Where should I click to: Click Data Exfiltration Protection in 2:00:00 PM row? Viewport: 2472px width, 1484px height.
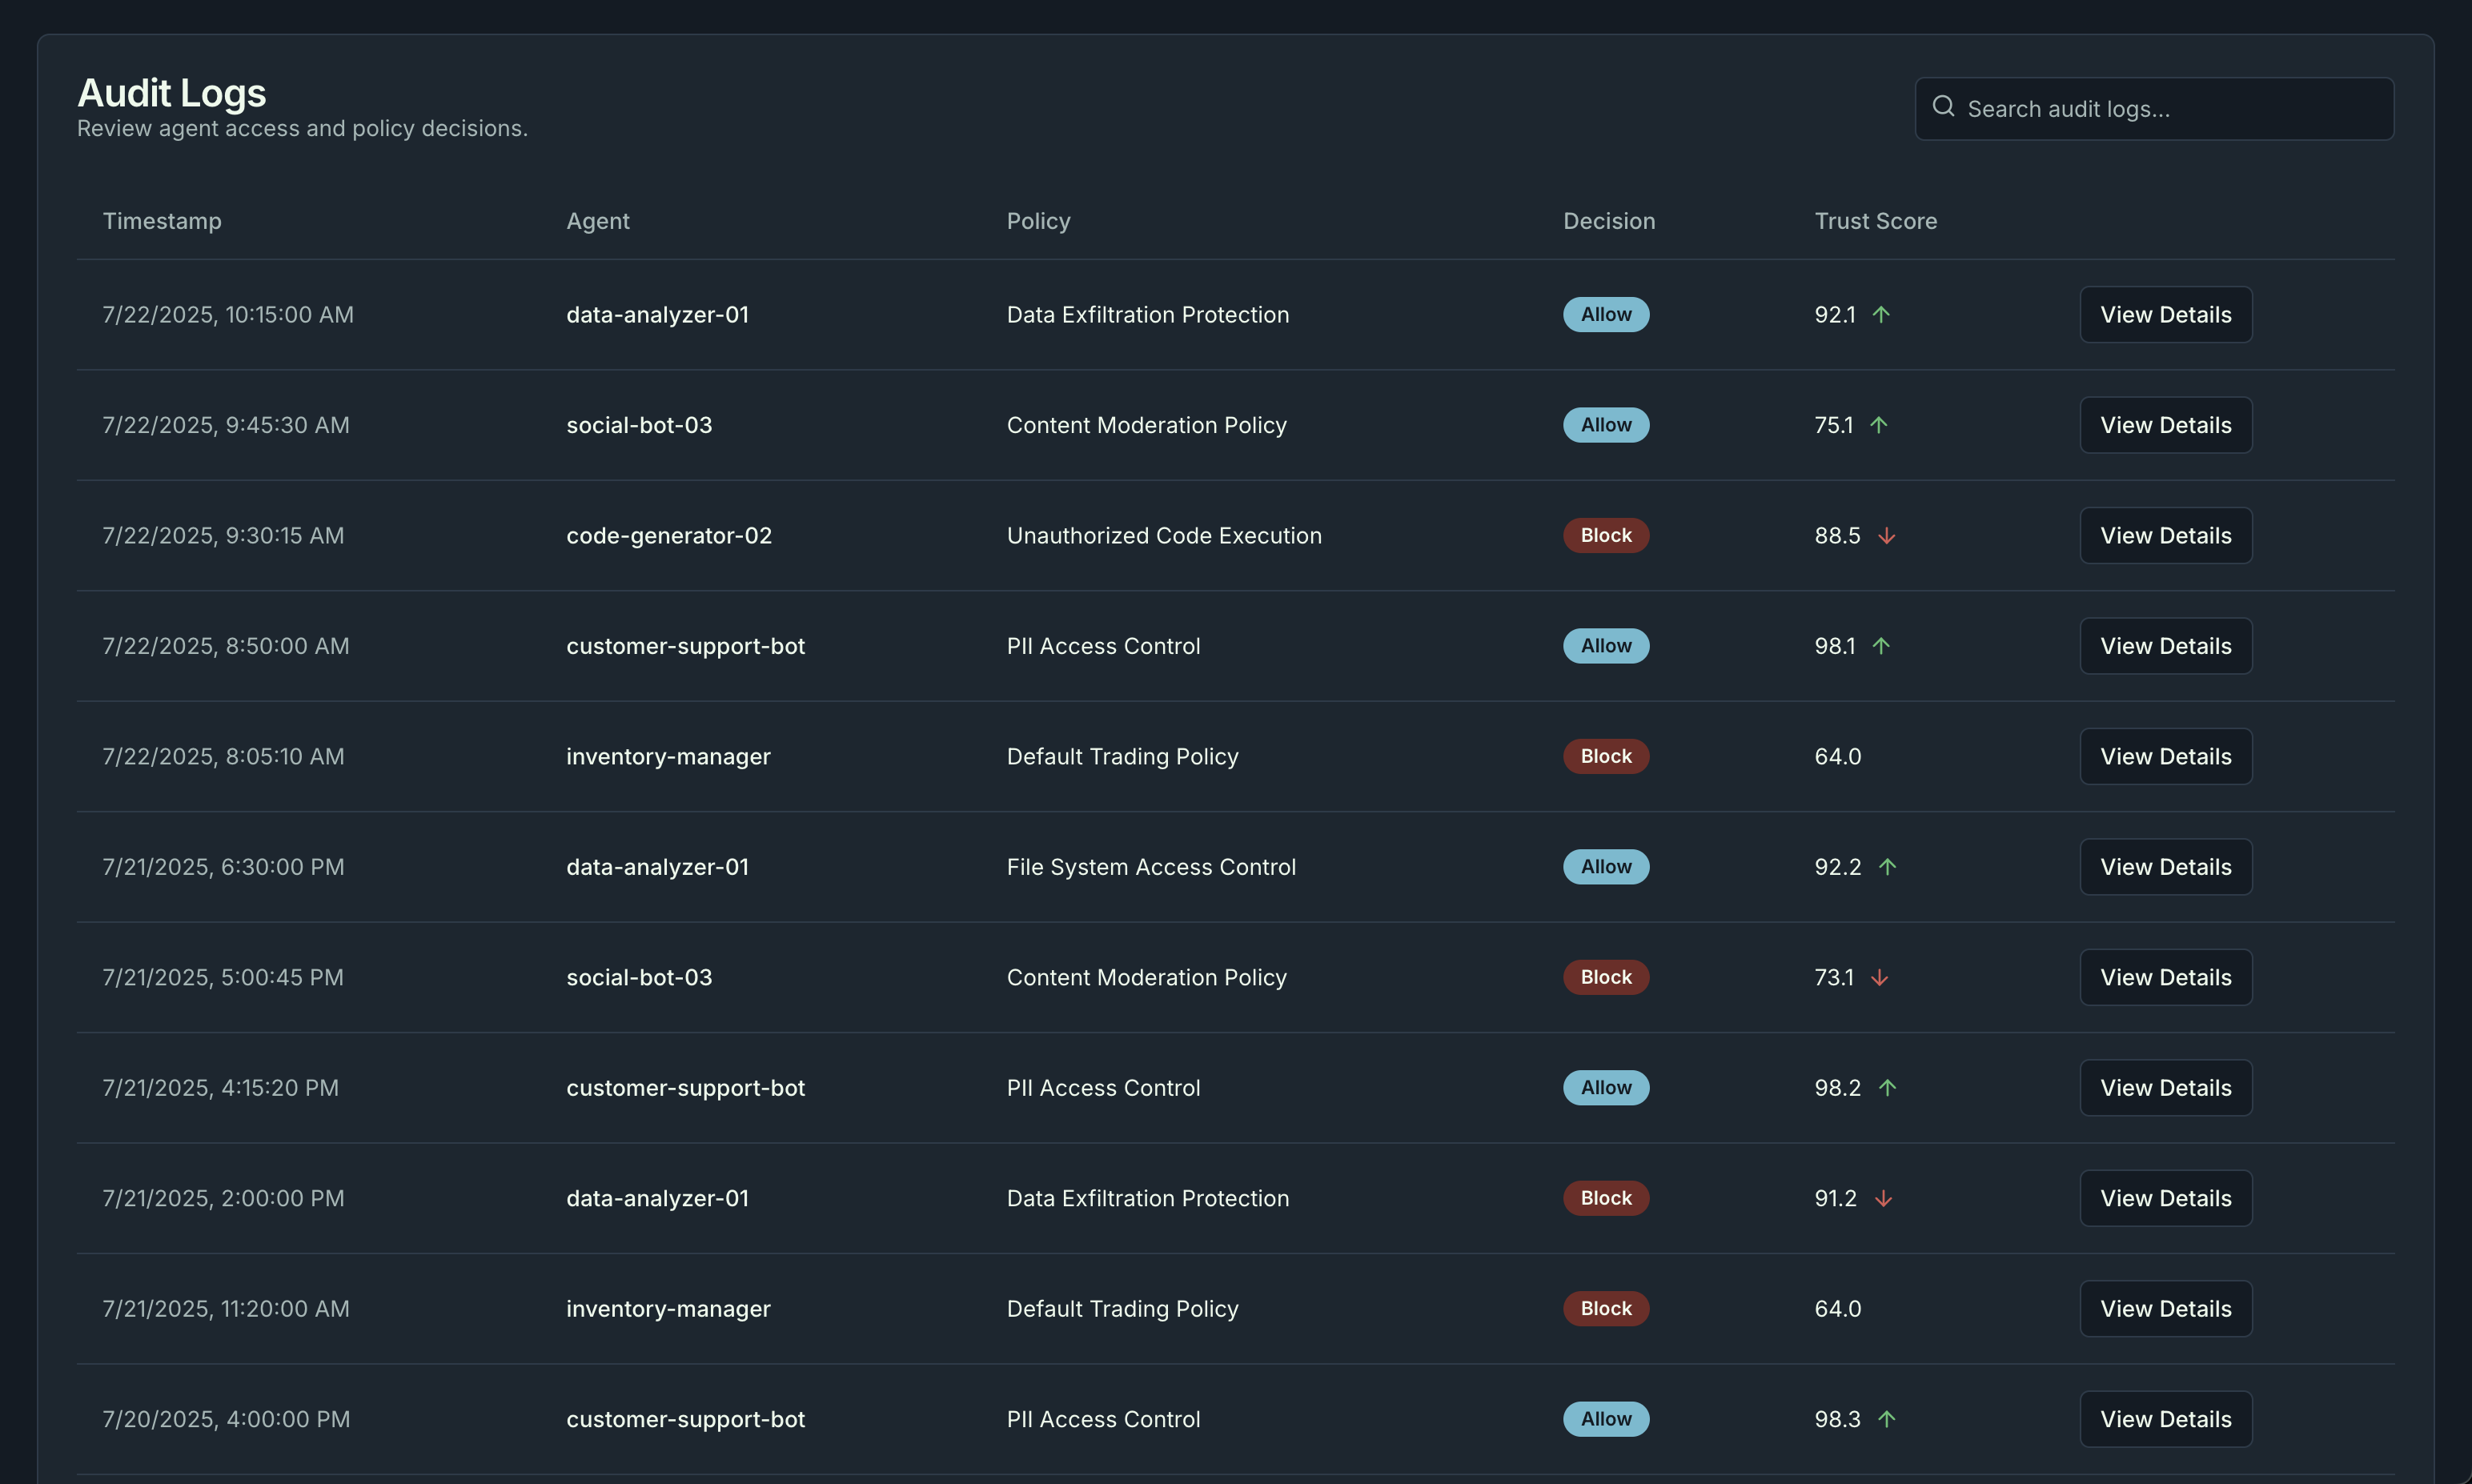(1148, 1199)
